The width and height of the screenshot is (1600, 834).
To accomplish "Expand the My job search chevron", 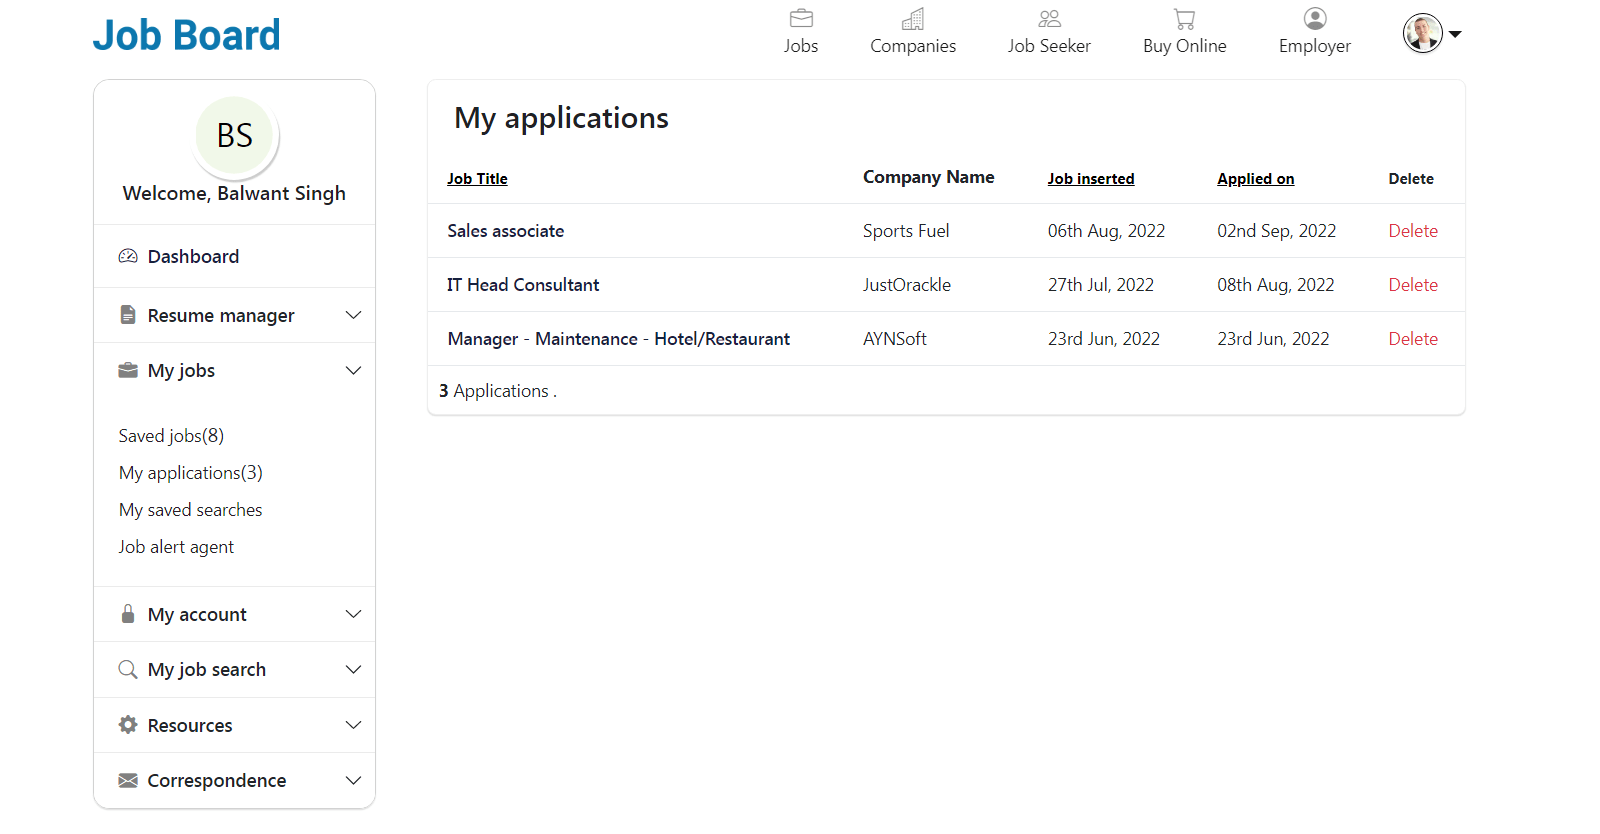I will (x=353, y=669).
